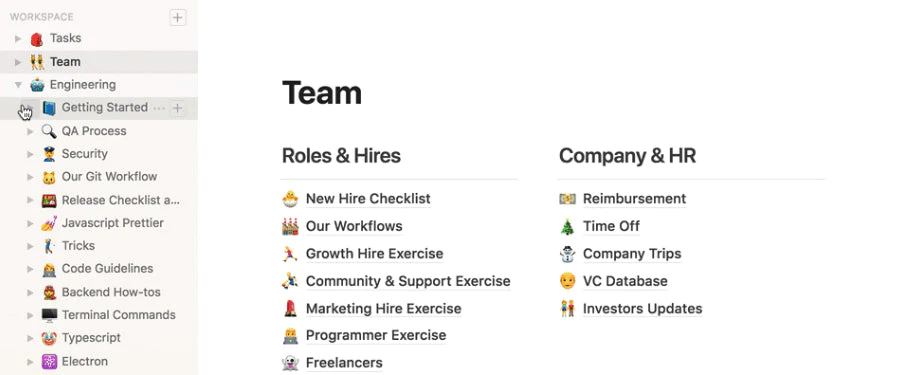Click the Electron atom icon in sidebar

49,362
